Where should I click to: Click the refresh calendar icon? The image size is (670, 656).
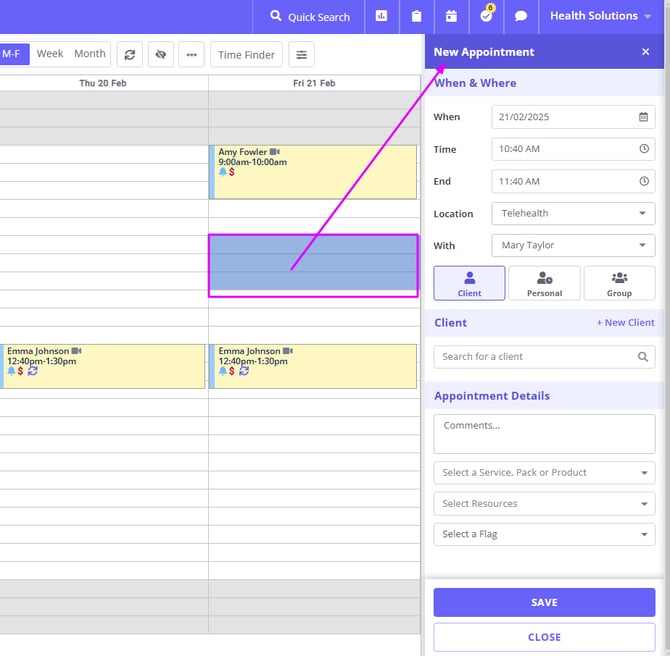[129, 54]
